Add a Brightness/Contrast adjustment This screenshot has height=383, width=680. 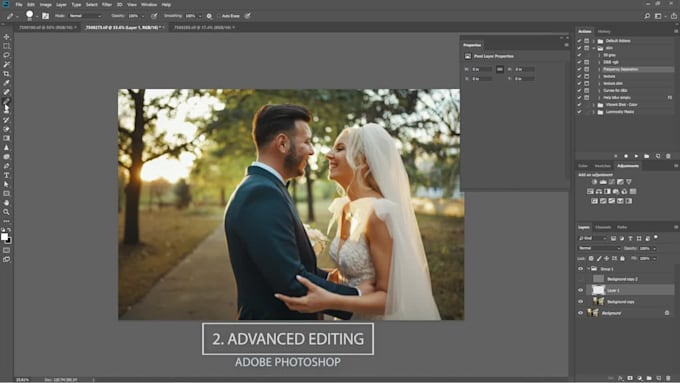(595, 182)
